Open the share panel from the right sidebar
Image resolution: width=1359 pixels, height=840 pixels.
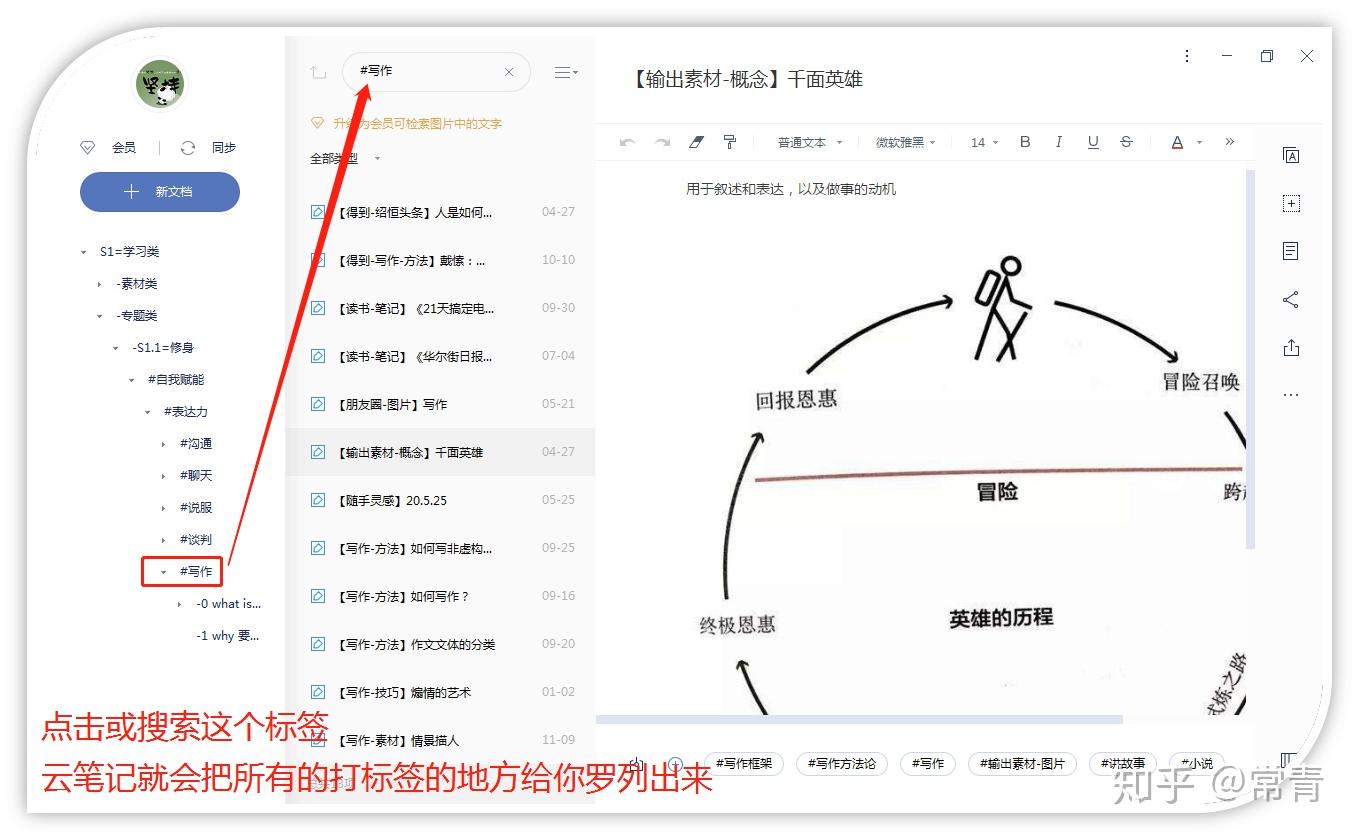click(1291, 298)
